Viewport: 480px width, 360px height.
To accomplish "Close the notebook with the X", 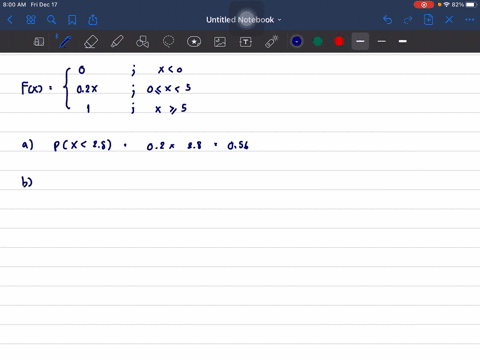I will 449,20.
